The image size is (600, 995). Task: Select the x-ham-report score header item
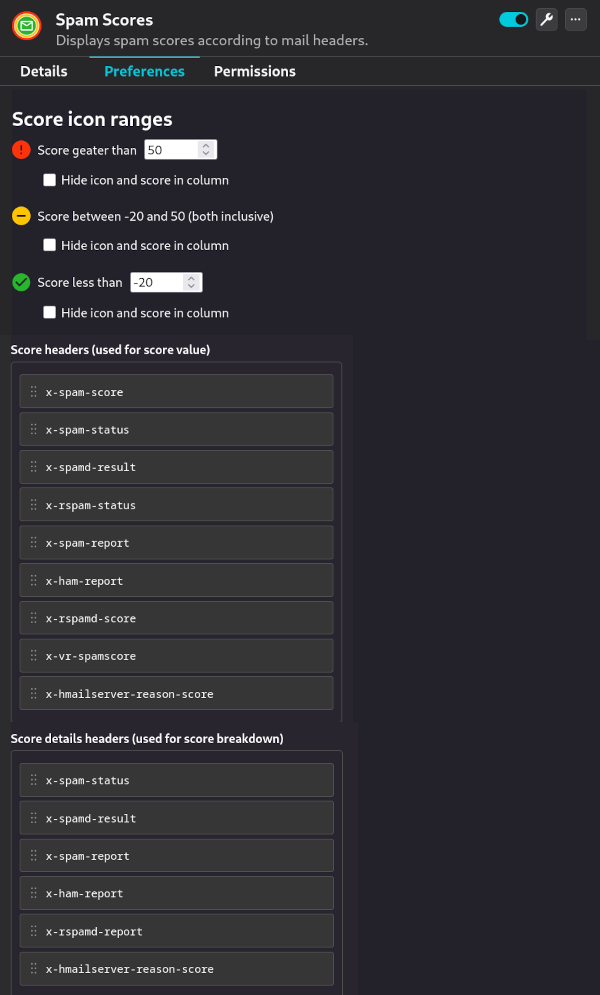click(176, 580)
